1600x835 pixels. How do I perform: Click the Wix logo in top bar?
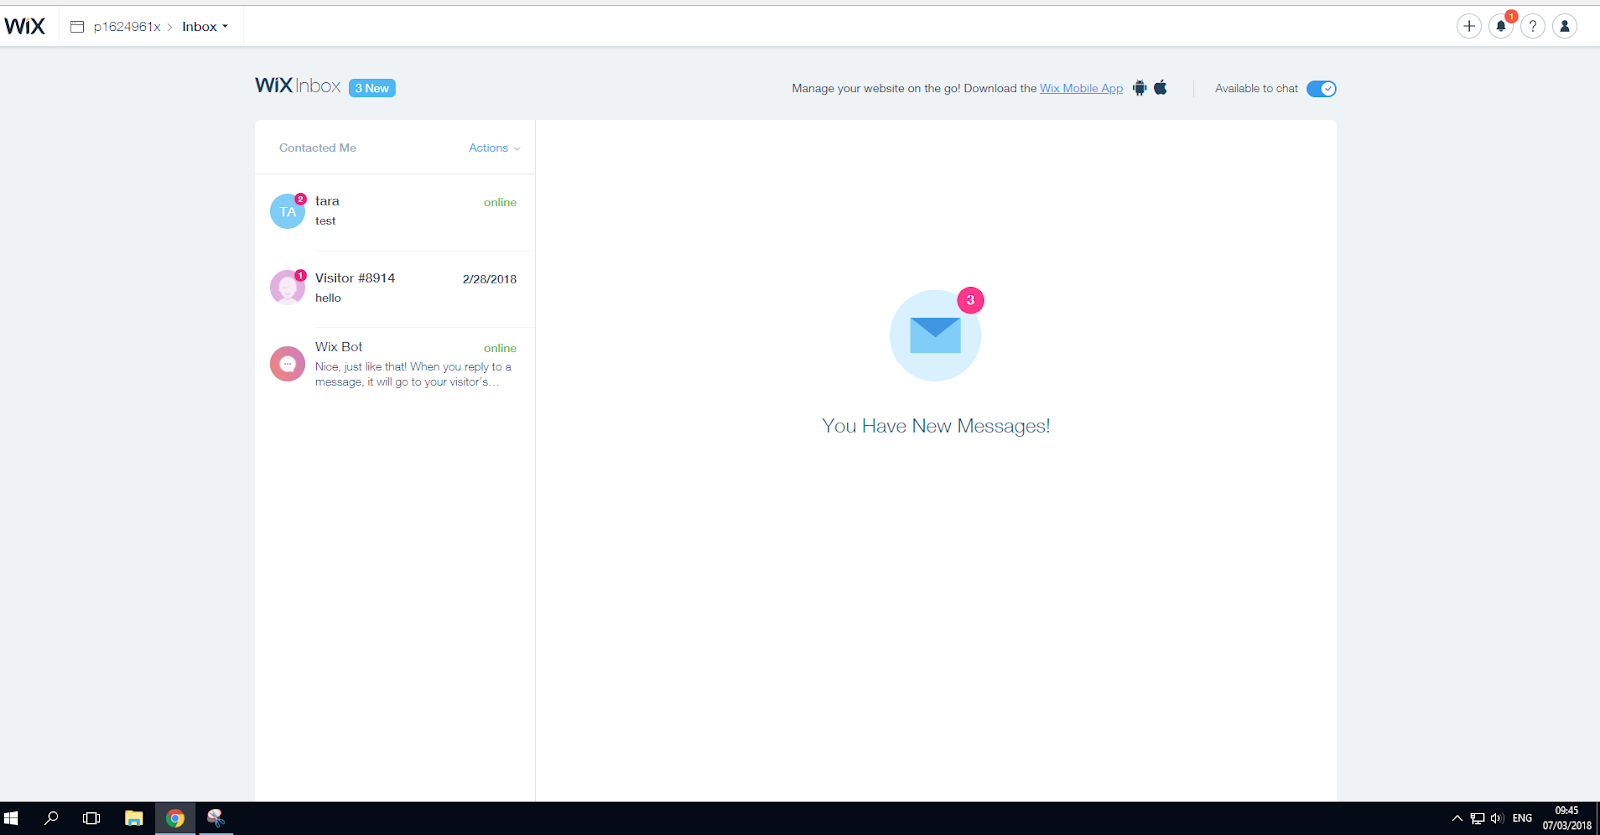[x=24, y=26]
